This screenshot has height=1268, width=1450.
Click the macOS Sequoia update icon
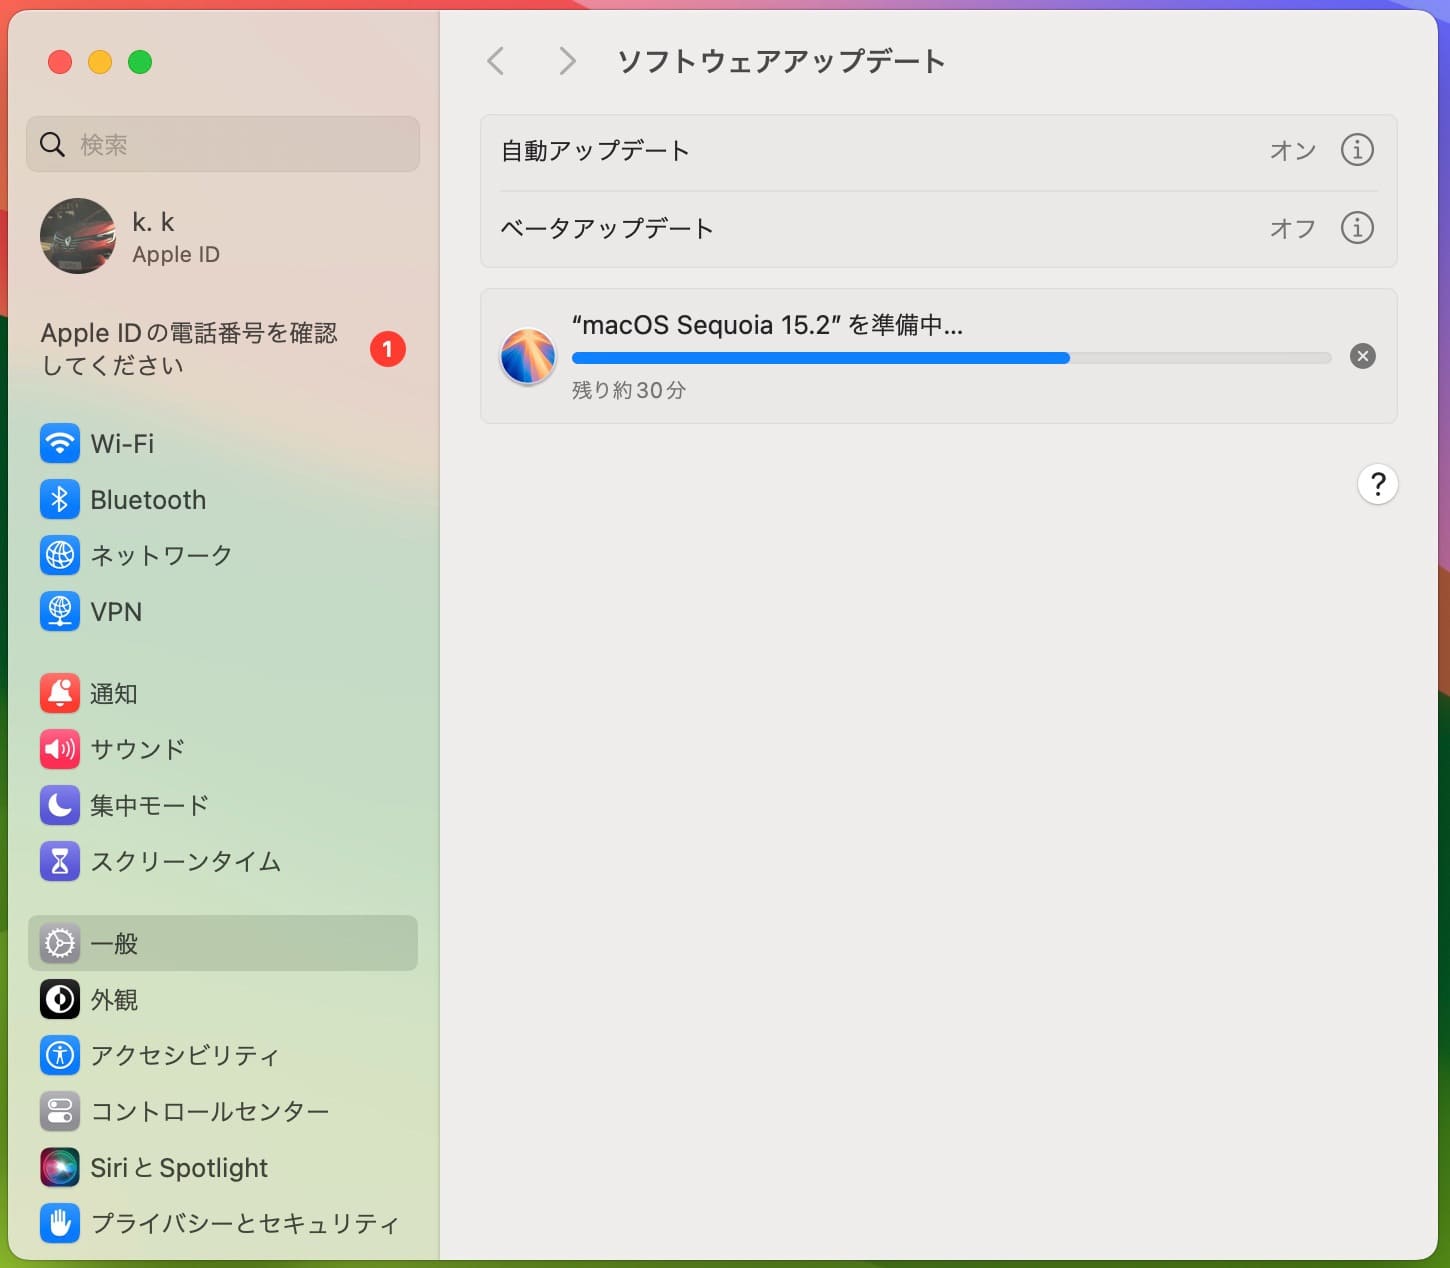click(528, 356)
